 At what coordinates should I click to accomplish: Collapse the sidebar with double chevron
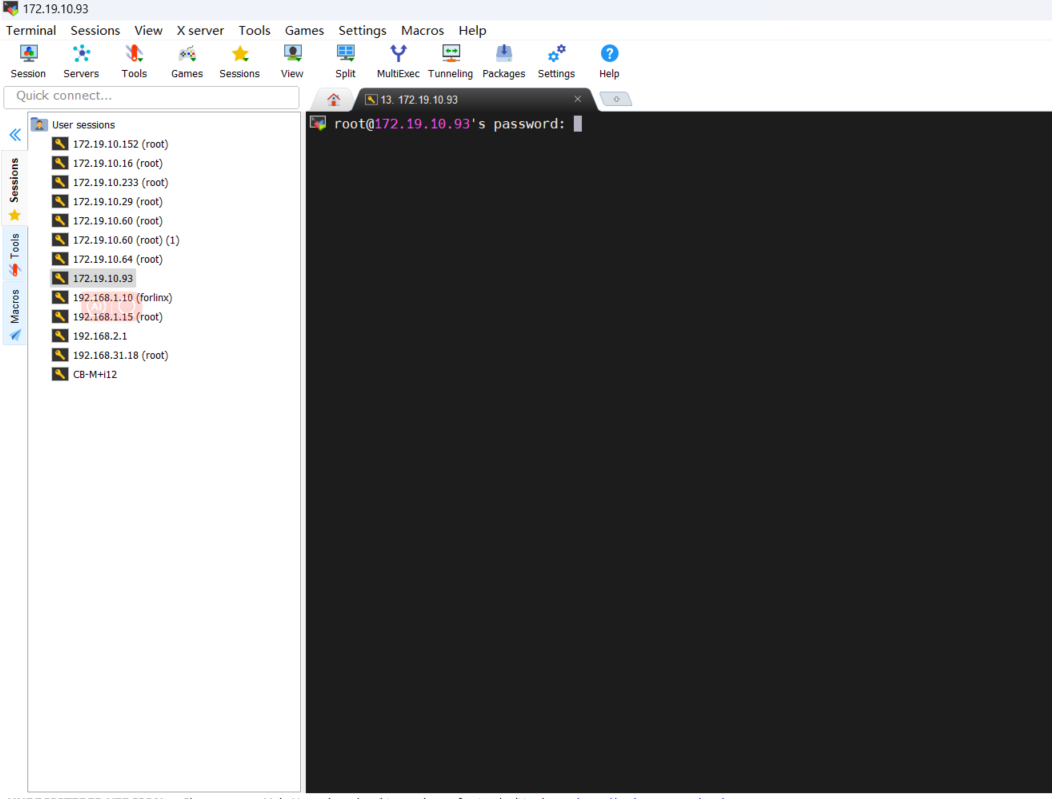pos(15,135)
